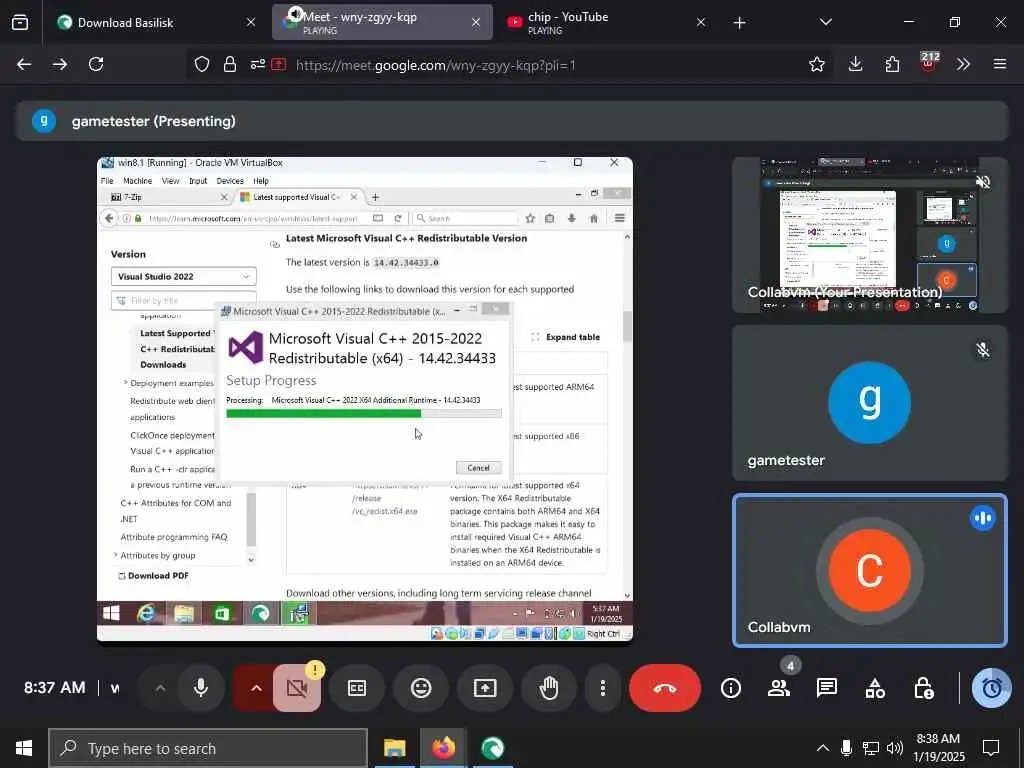Click the Filter by title field

tap(184, 300)
